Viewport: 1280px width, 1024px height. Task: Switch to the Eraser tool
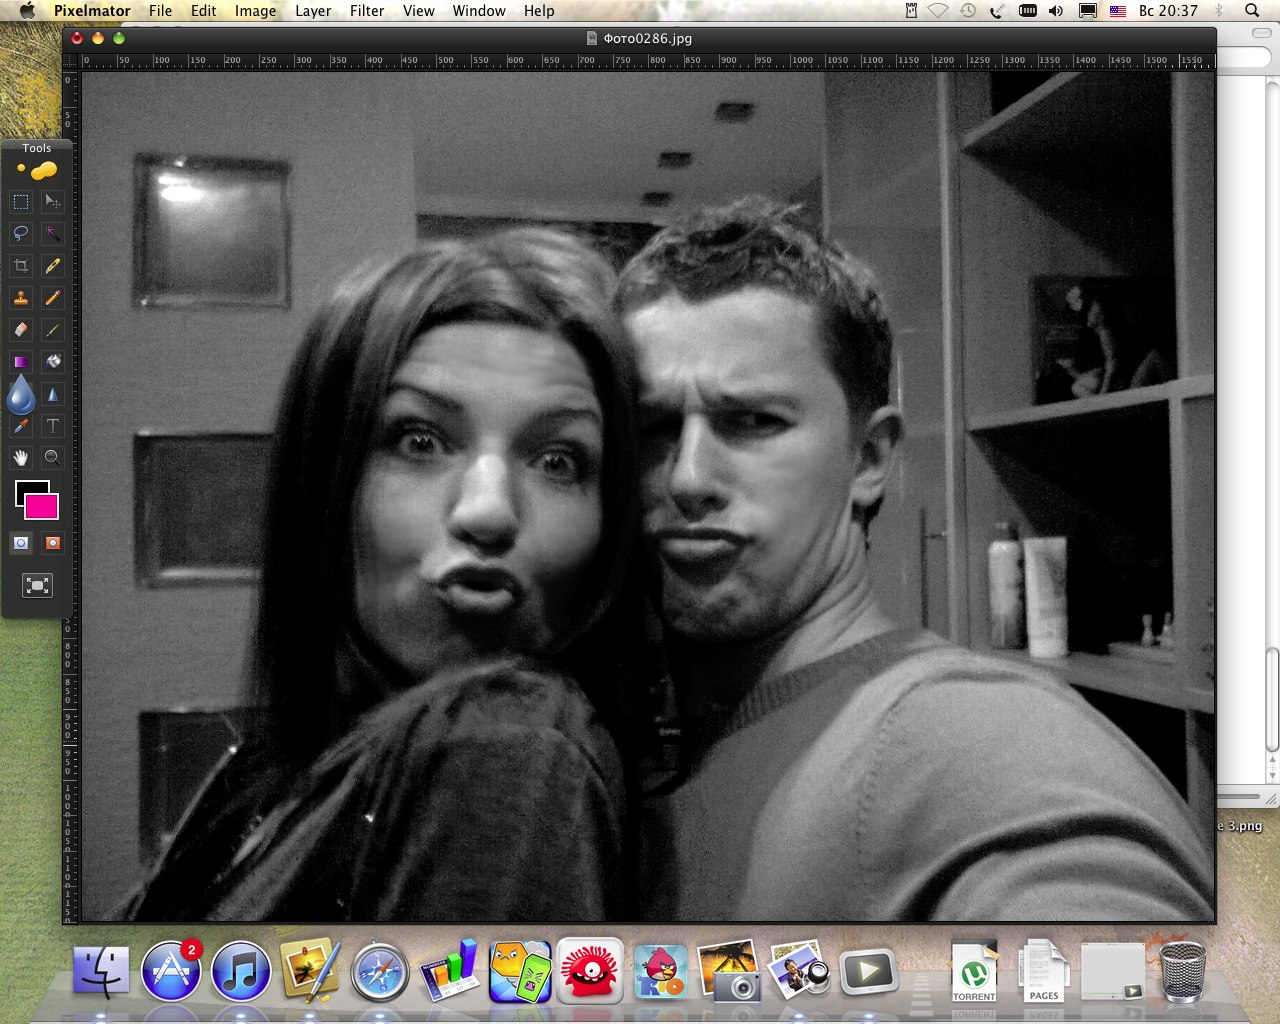click(21, 330)
